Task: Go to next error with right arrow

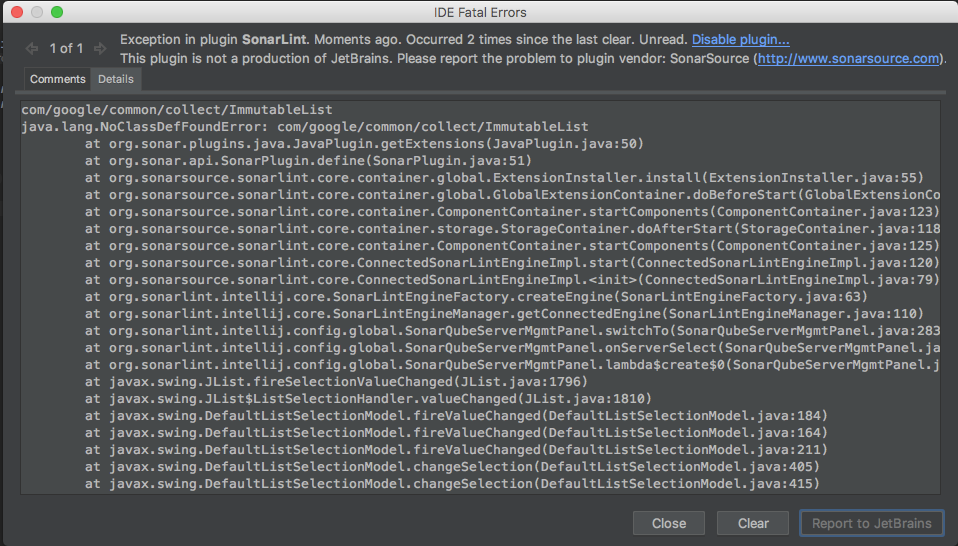Action: [x=100, y=48]
